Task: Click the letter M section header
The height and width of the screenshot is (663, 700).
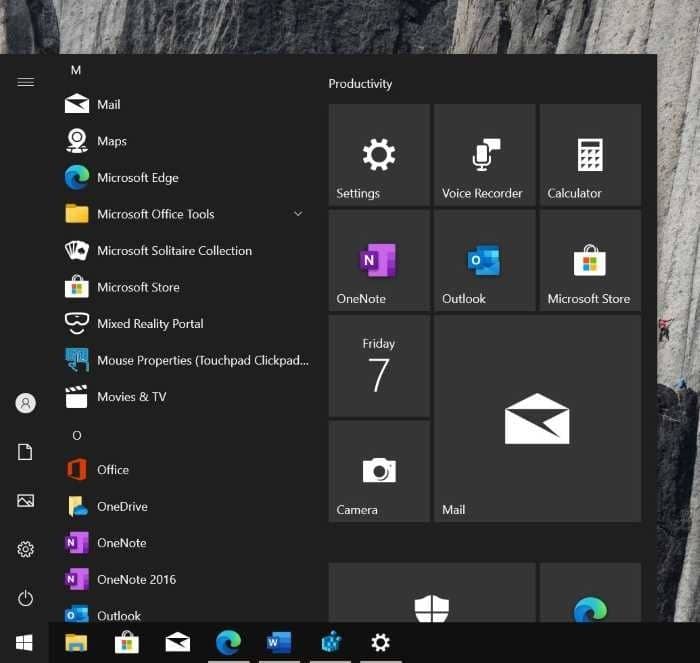Action: coord(76,70)
